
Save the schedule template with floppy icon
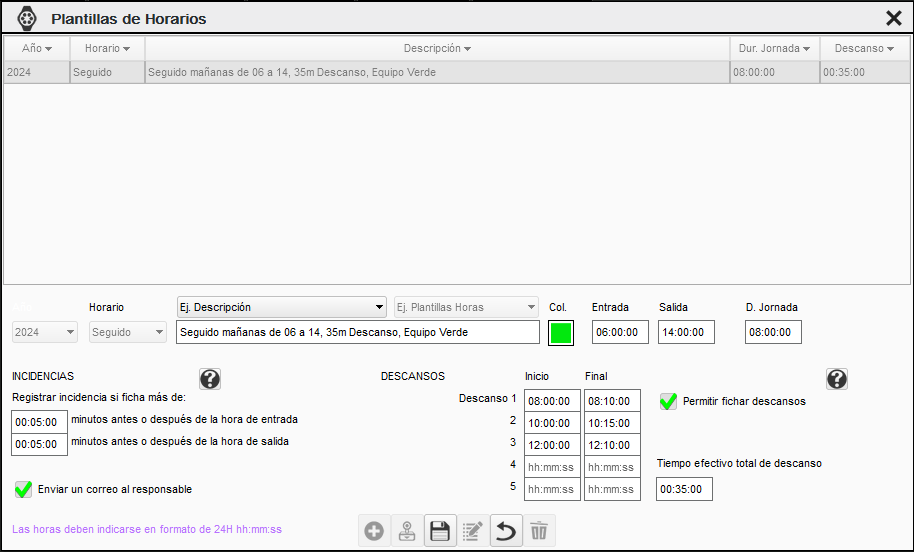point(440,531)
